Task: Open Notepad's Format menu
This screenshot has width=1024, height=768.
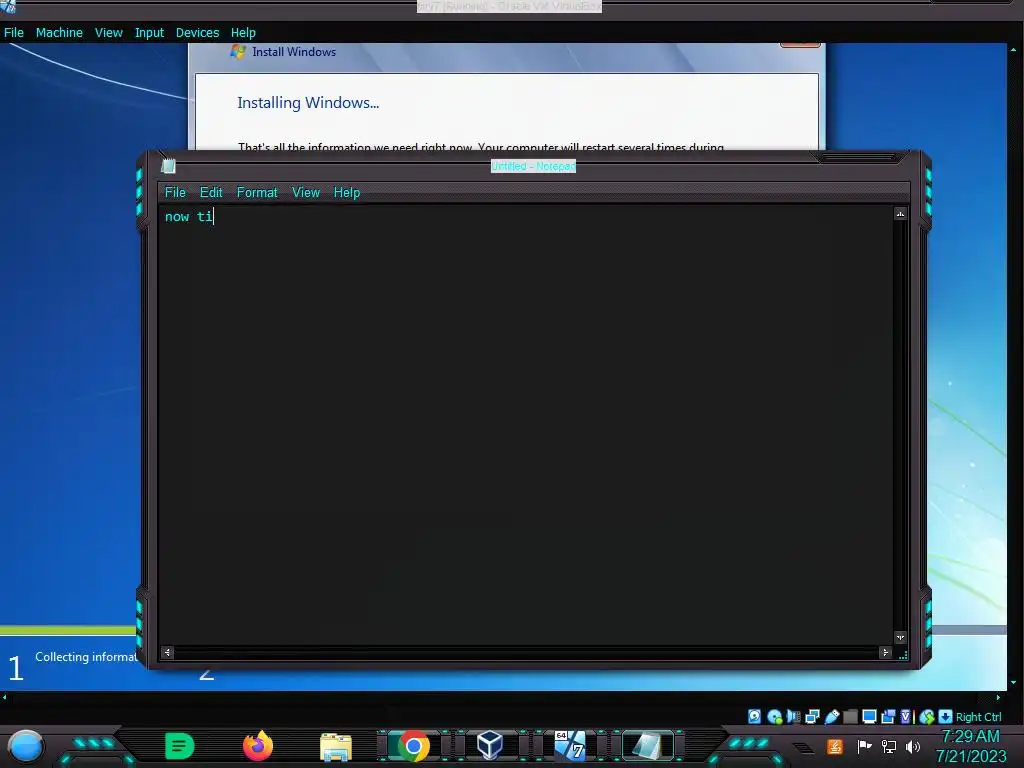Action: click(x=257, y=193)
